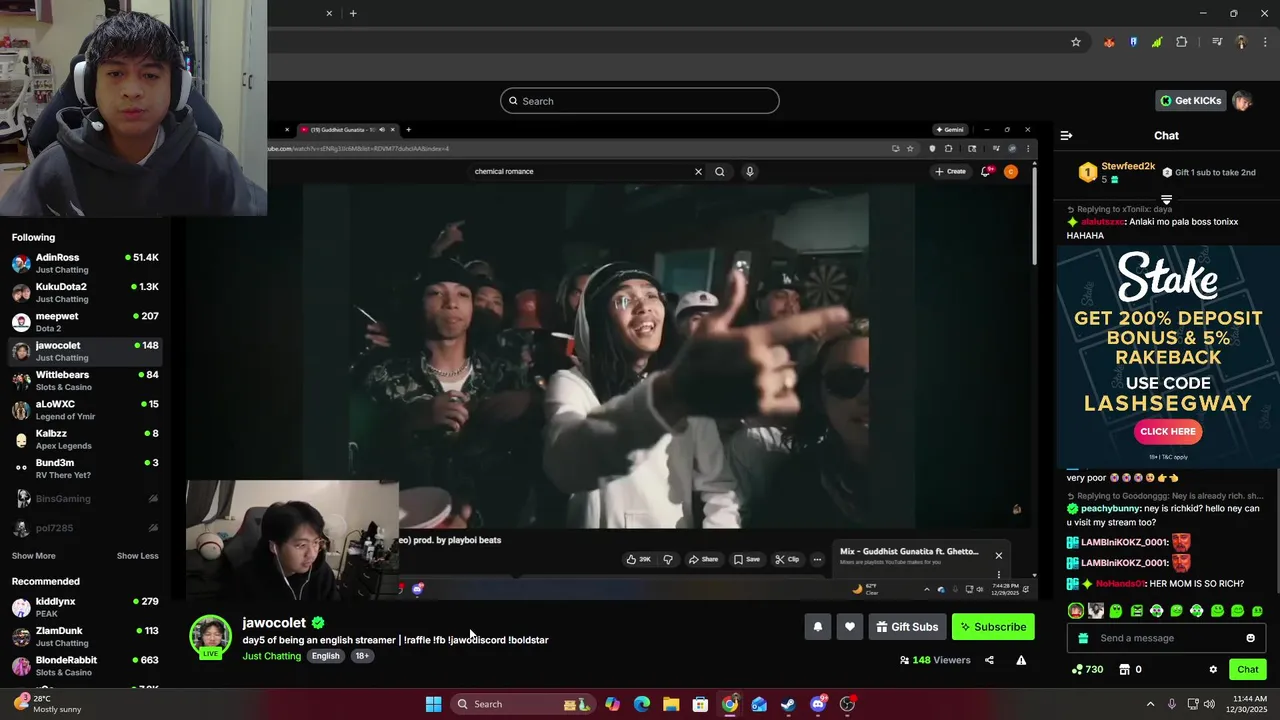Report the stream via warning icon
Screen dimensions: 1280x720
[1021, 660]
